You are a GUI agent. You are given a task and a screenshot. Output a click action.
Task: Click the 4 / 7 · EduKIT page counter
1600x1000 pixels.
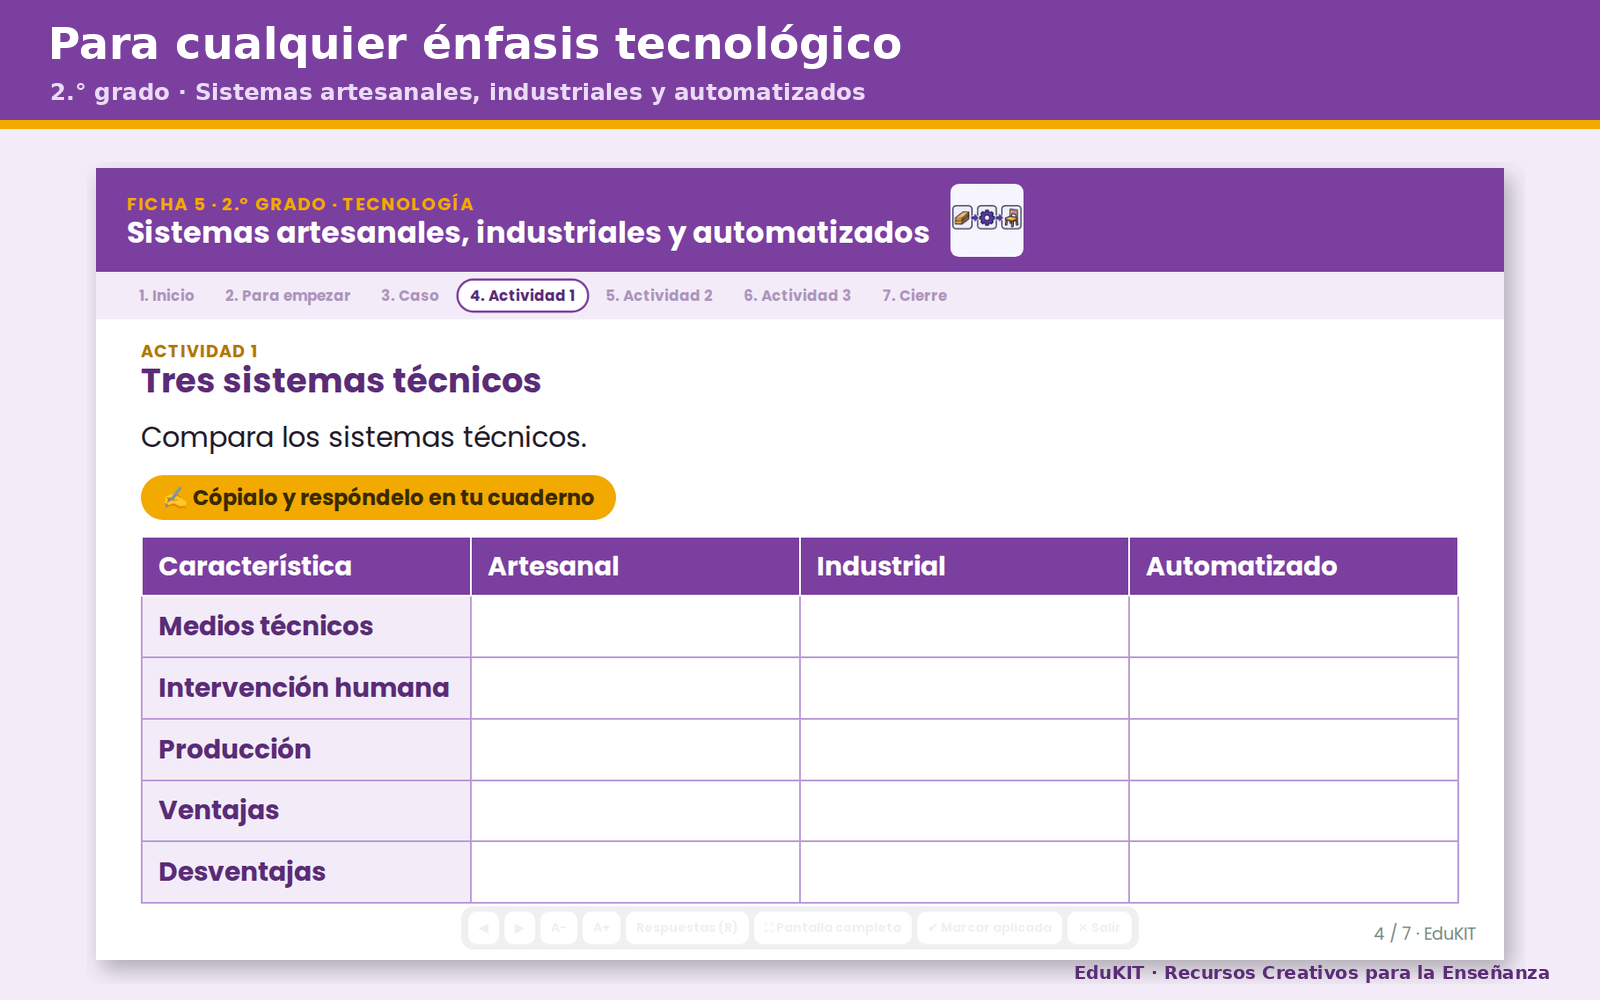pos(1424,933)
